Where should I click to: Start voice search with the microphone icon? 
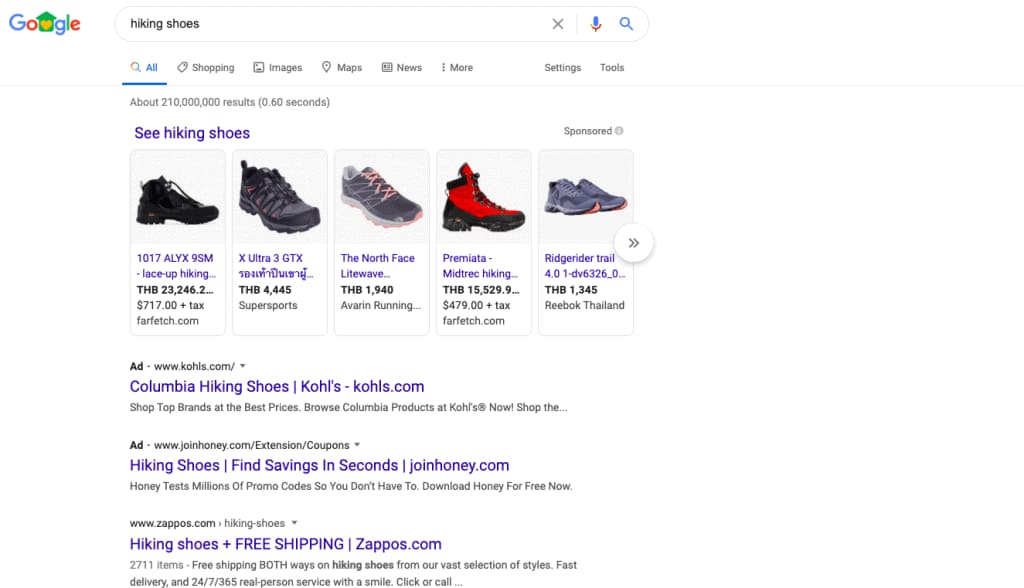596,24
